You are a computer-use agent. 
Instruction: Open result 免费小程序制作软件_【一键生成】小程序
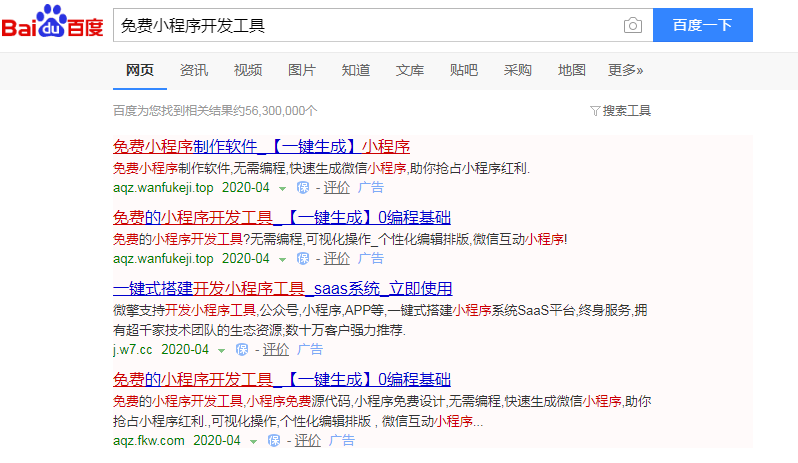261,147
